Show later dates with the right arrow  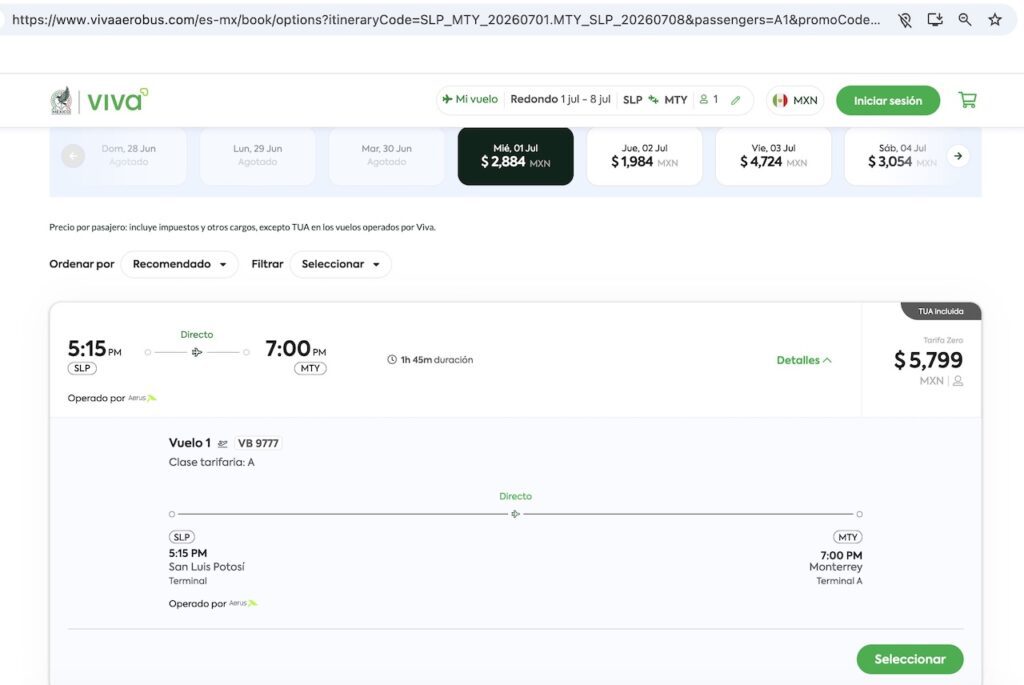[x=958, y=156]
